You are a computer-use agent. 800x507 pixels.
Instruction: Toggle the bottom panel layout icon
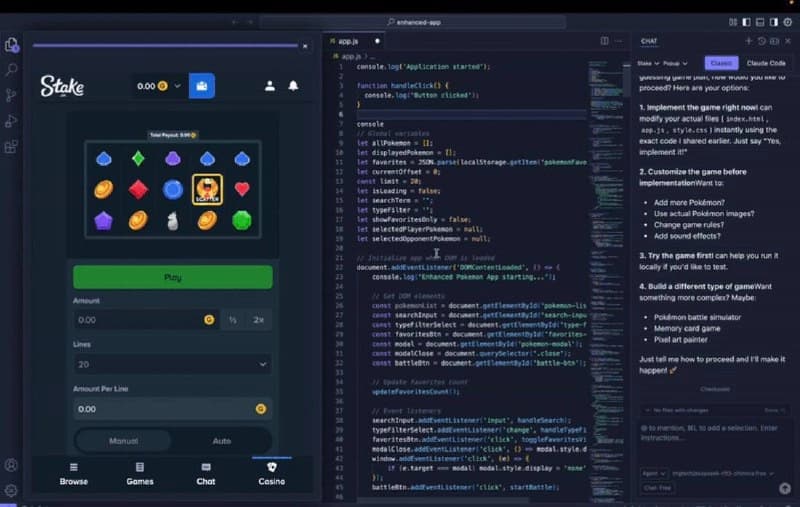coord(760,22)
